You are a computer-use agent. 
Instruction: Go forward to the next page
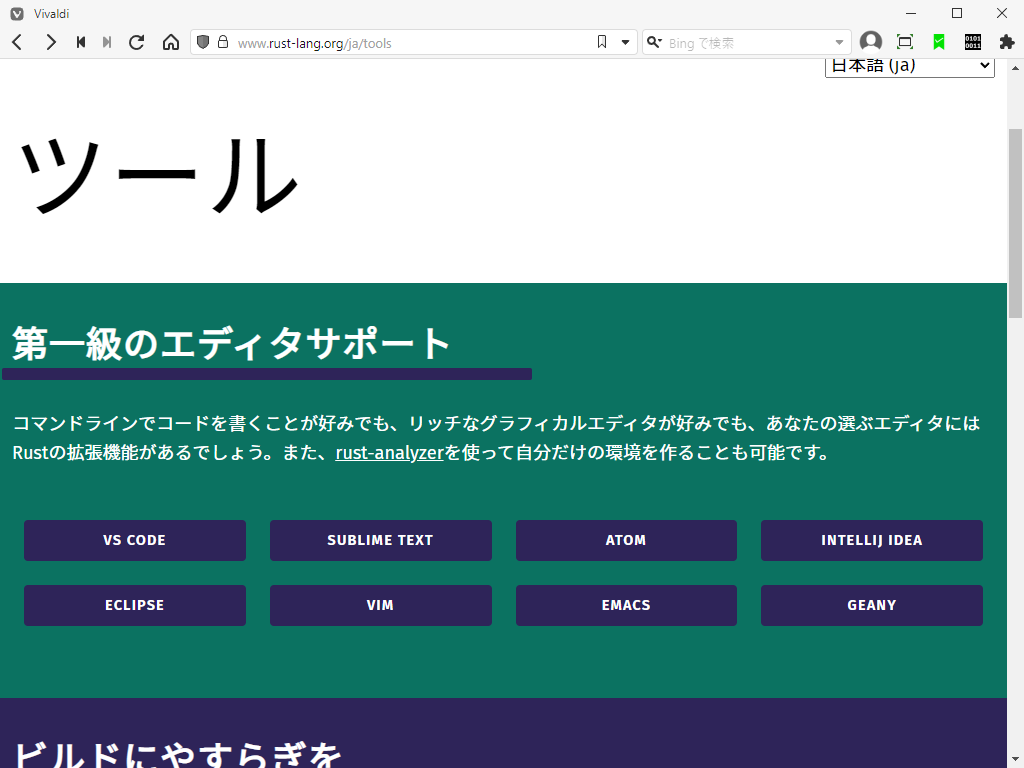(50, 42)
